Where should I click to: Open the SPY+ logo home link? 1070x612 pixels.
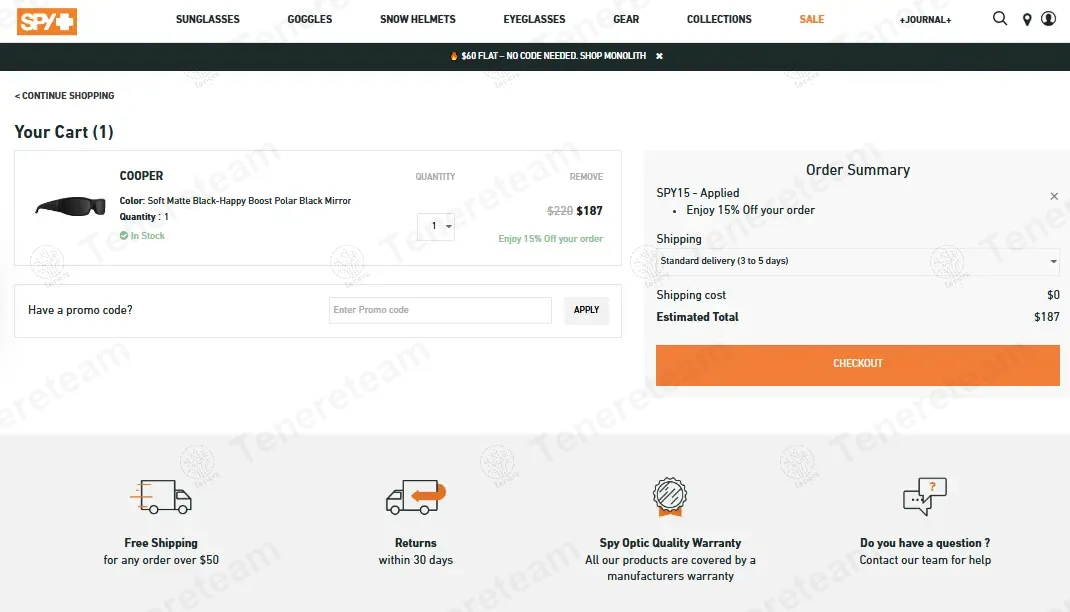point(46,21)
